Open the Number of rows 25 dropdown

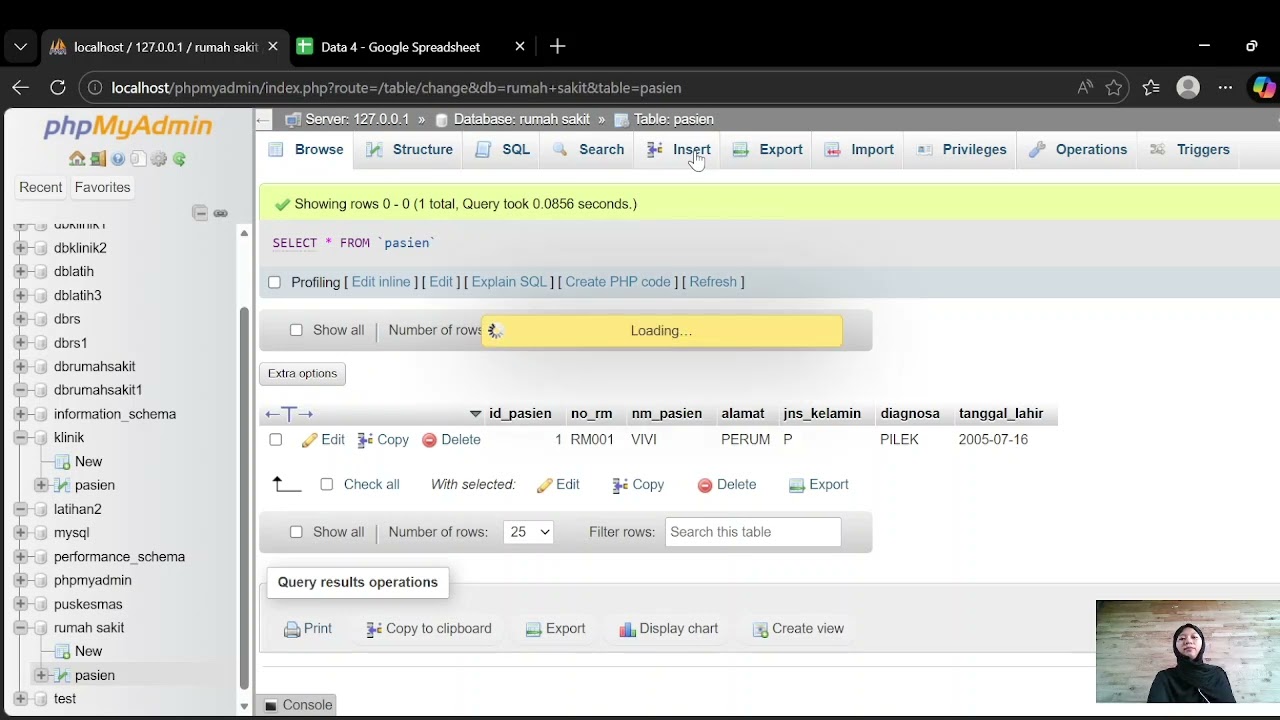click(529, 532)
